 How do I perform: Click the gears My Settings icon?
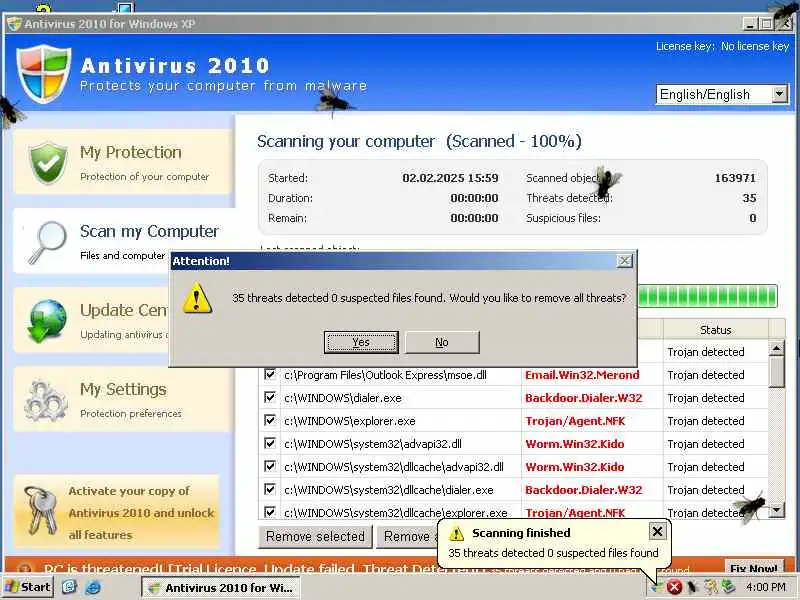(46, 401)
